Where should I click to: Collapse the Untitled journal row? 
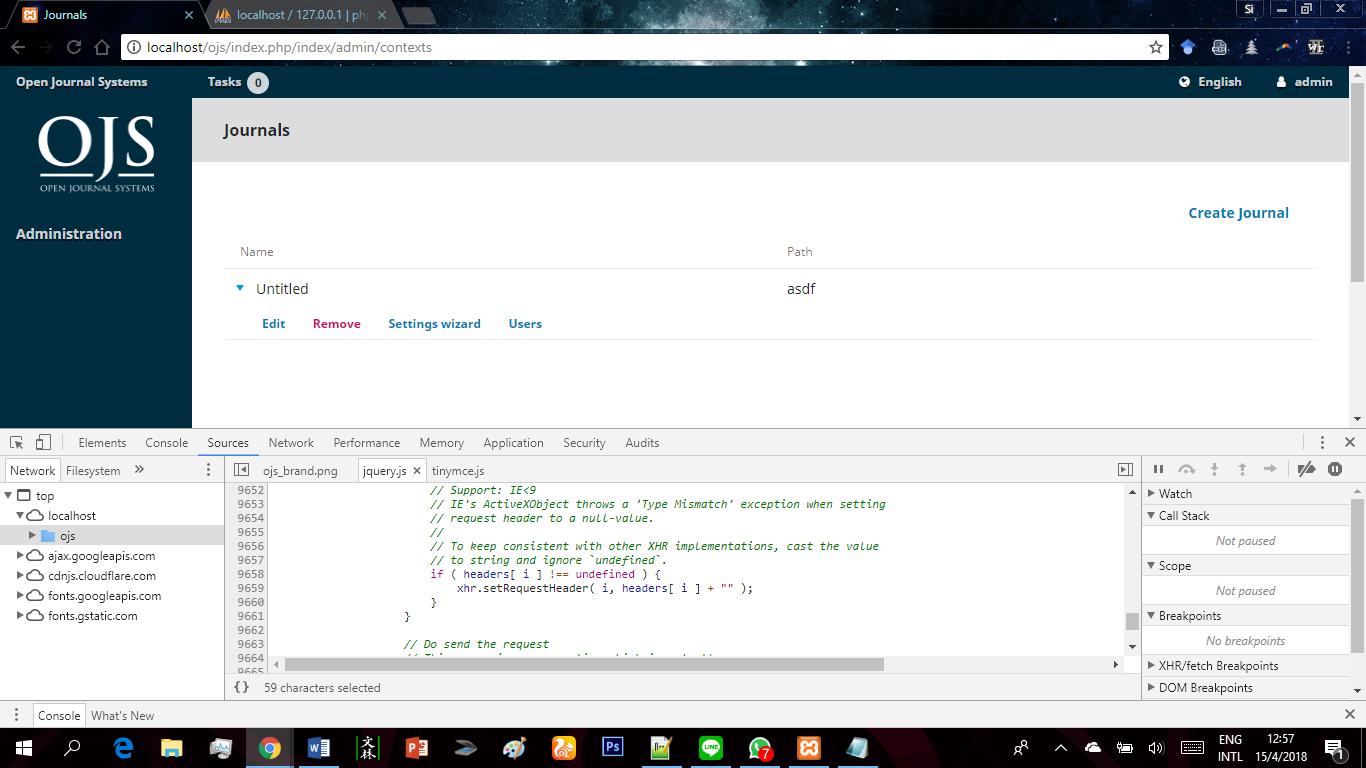click(x=239, y=288)
